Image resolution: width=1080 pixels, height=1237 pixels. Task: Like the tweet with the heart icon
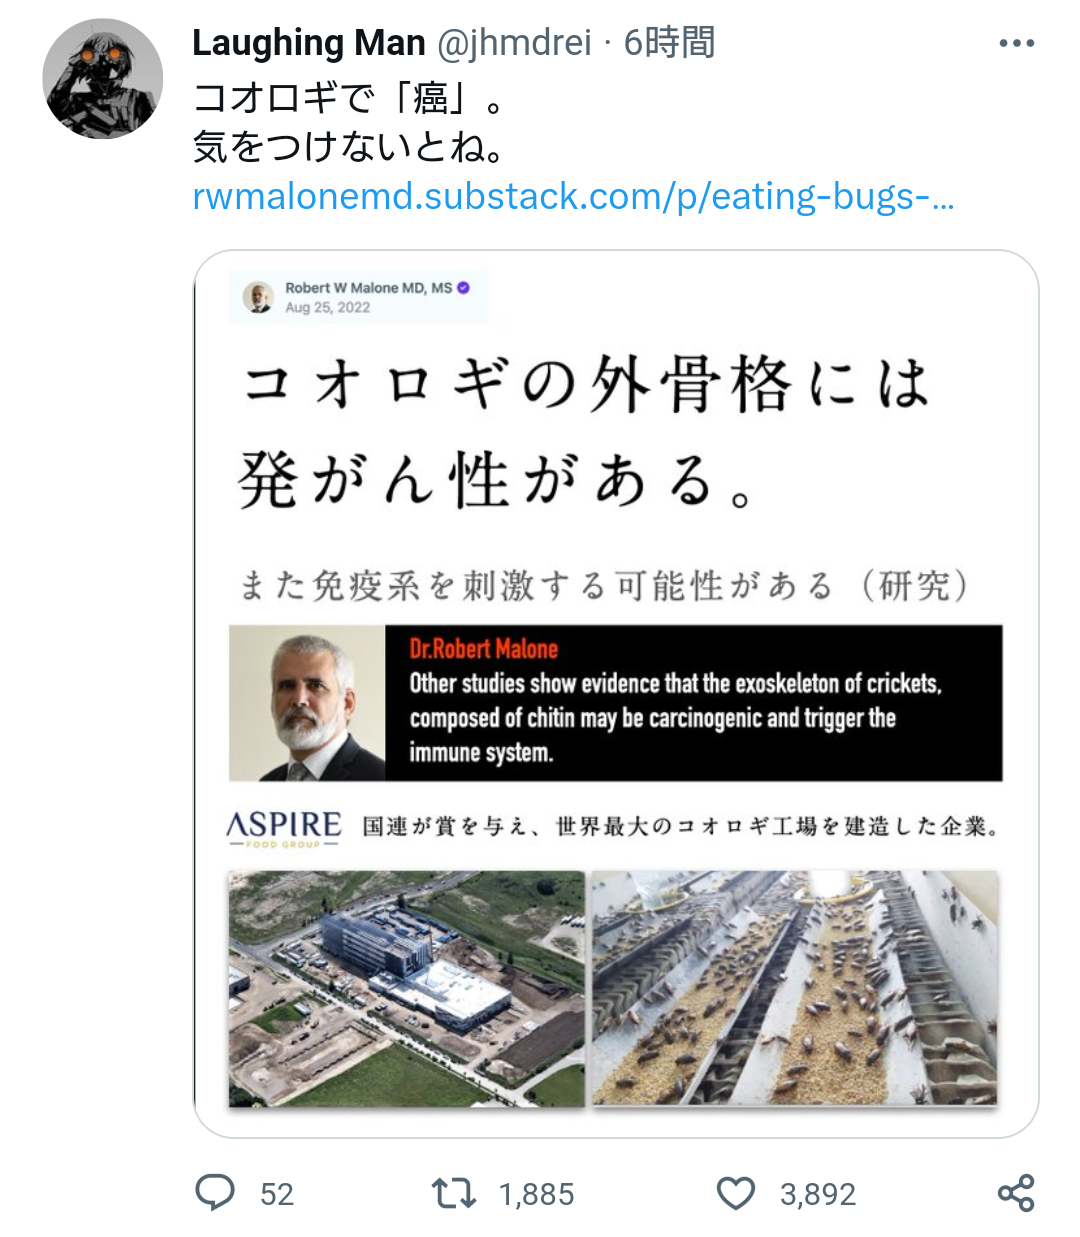pyautogui.click(x=736, y=1193)
